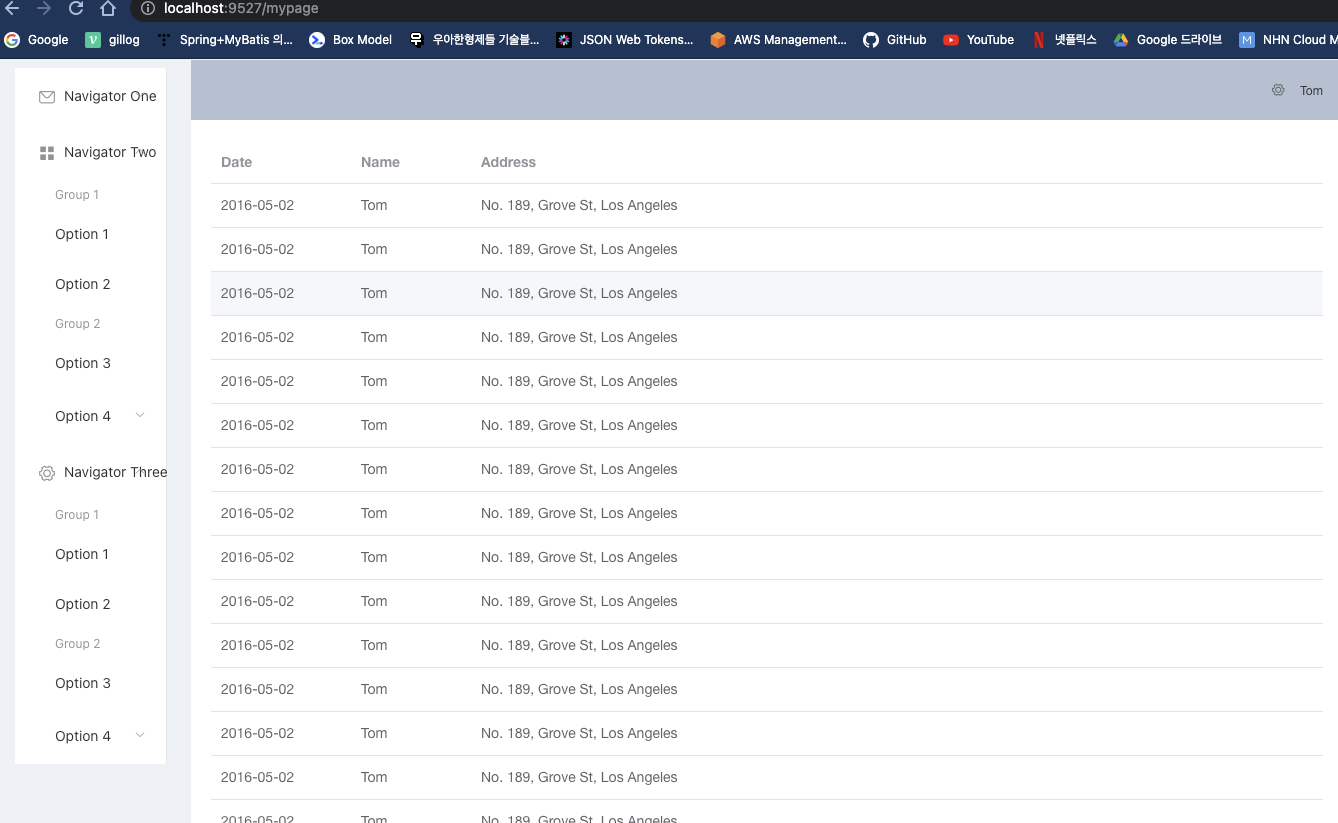Open the Spring+MyBatis bookmark
Viewport: 1338px width, 823px height.
pyautogui.click(x=225, y=40)
